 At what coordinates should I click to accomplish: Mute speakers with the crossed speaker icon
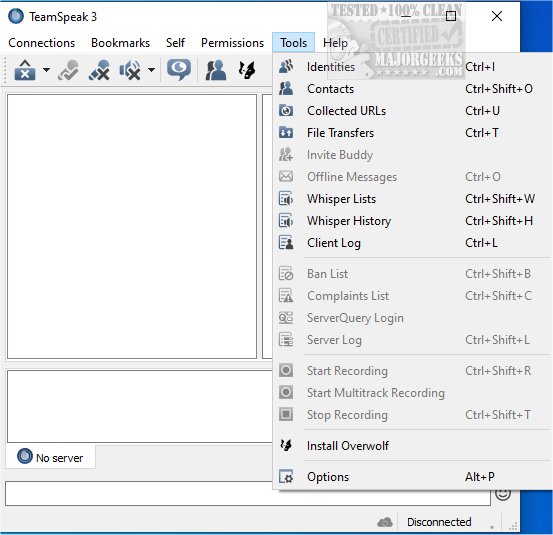click(130, 70)
